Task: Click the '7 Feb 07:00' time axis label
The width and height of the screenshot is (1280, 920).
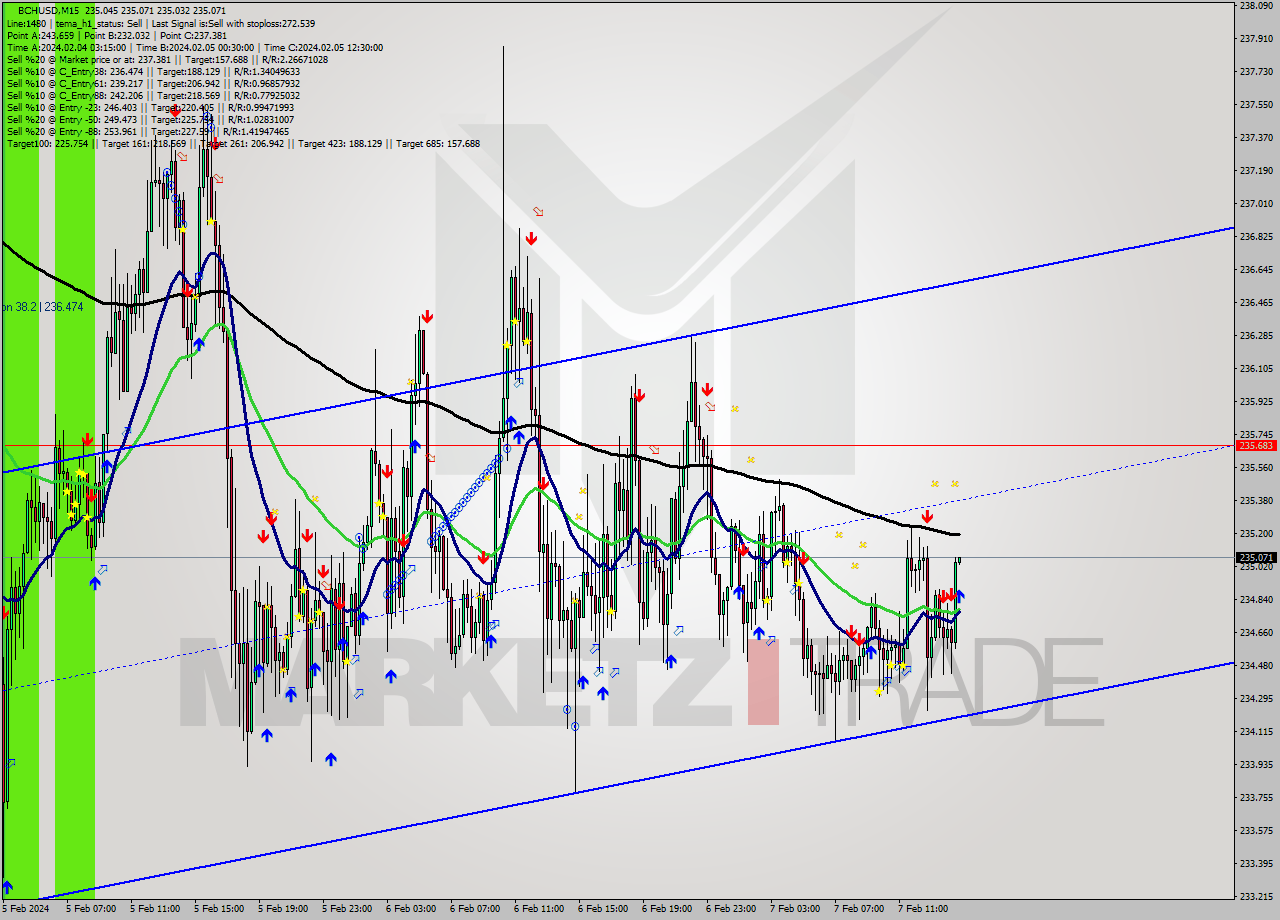Action: click(x=859, y=909)
